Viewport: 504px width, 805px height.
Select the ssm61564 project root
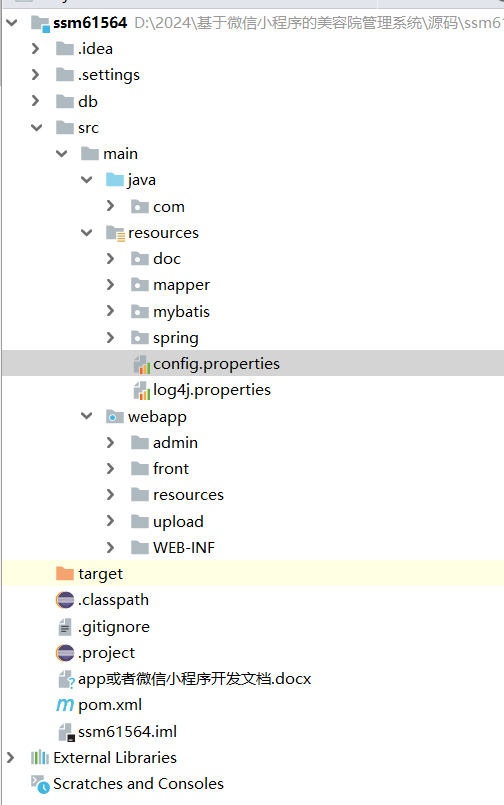[x=90, y=23]
